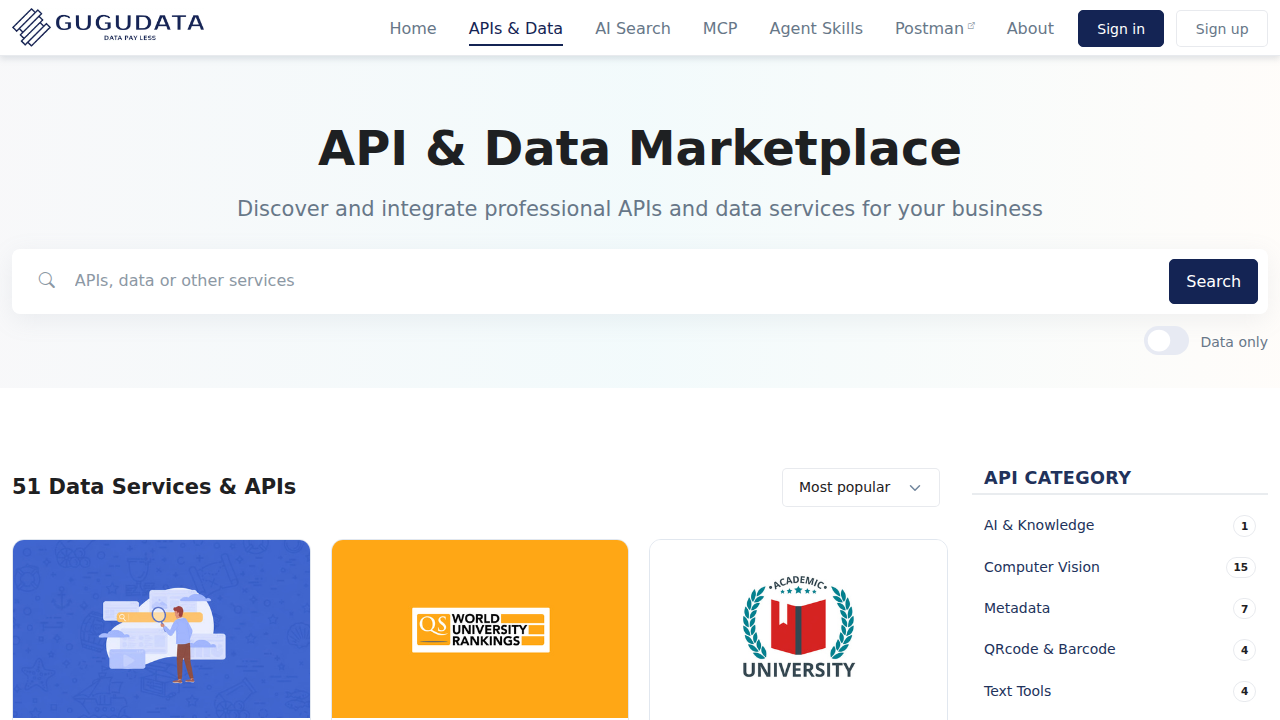Open the blue search illustration card
The height and width of the screenshot is (720, 1280).
[x=161, y=629]
